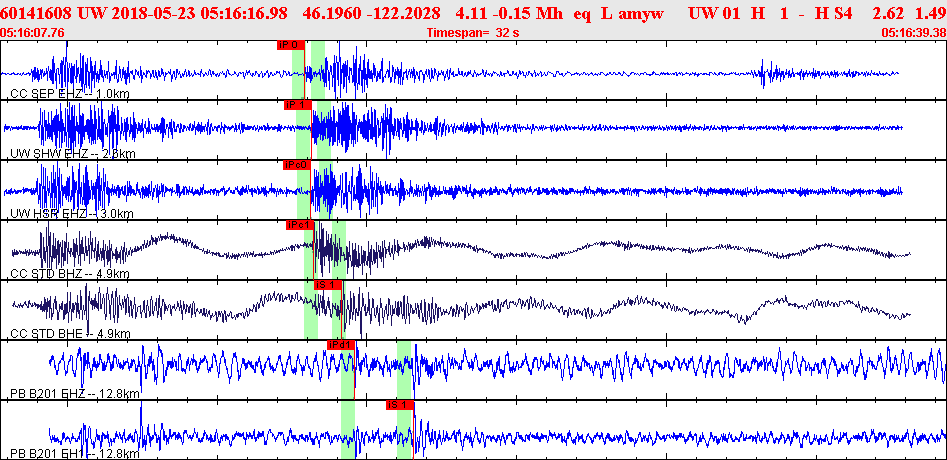The width and height of the screenshot is (947, 460).
Task: Click the depth value 4.11
Action: 469,13
